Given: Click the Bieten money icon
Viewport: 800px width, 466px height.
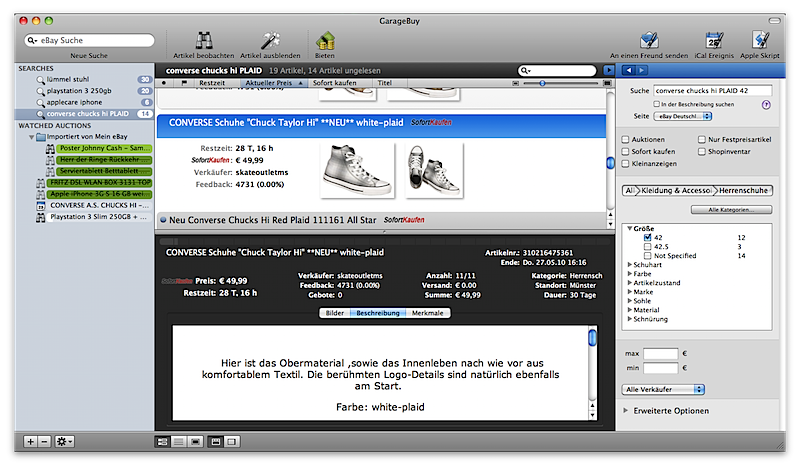Looking at the screenshot, I should [325, 41].
